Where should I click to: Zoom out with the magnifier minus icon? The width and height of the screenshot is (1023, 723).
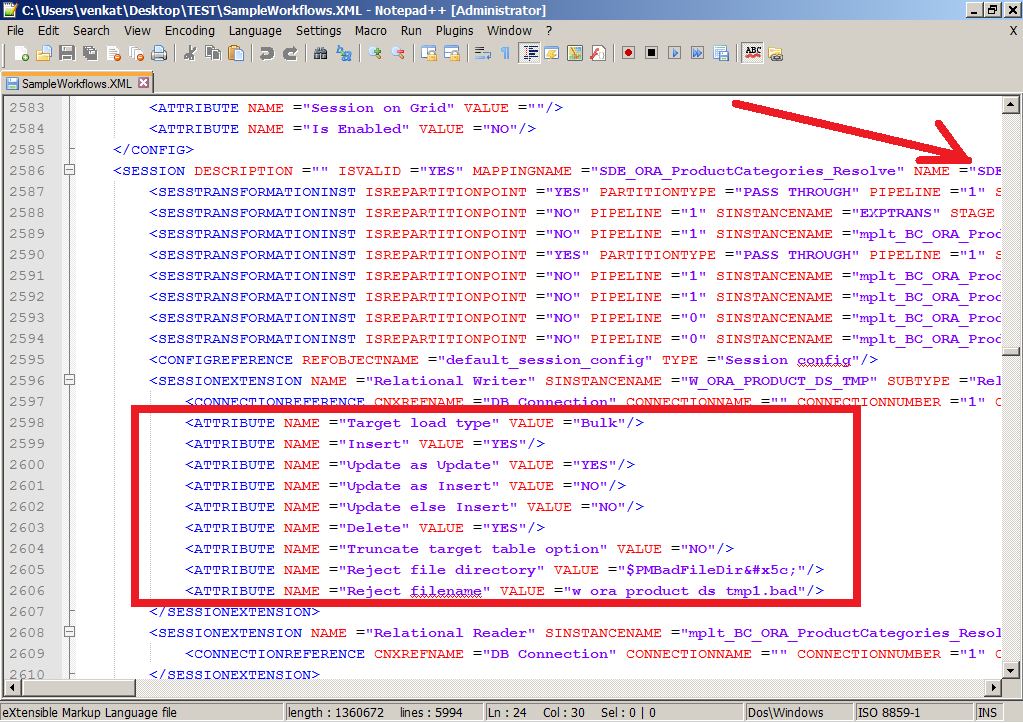(397, 54)
